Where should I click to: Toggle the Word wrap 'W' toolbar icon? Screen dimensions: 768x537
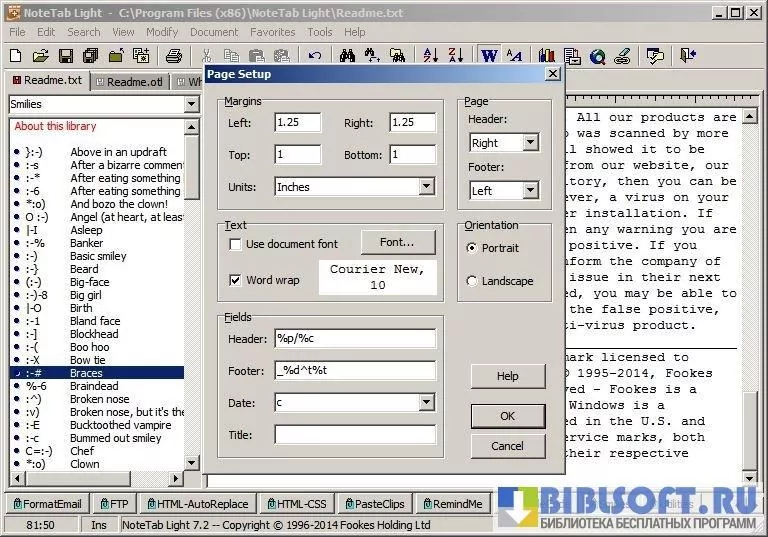489,56
